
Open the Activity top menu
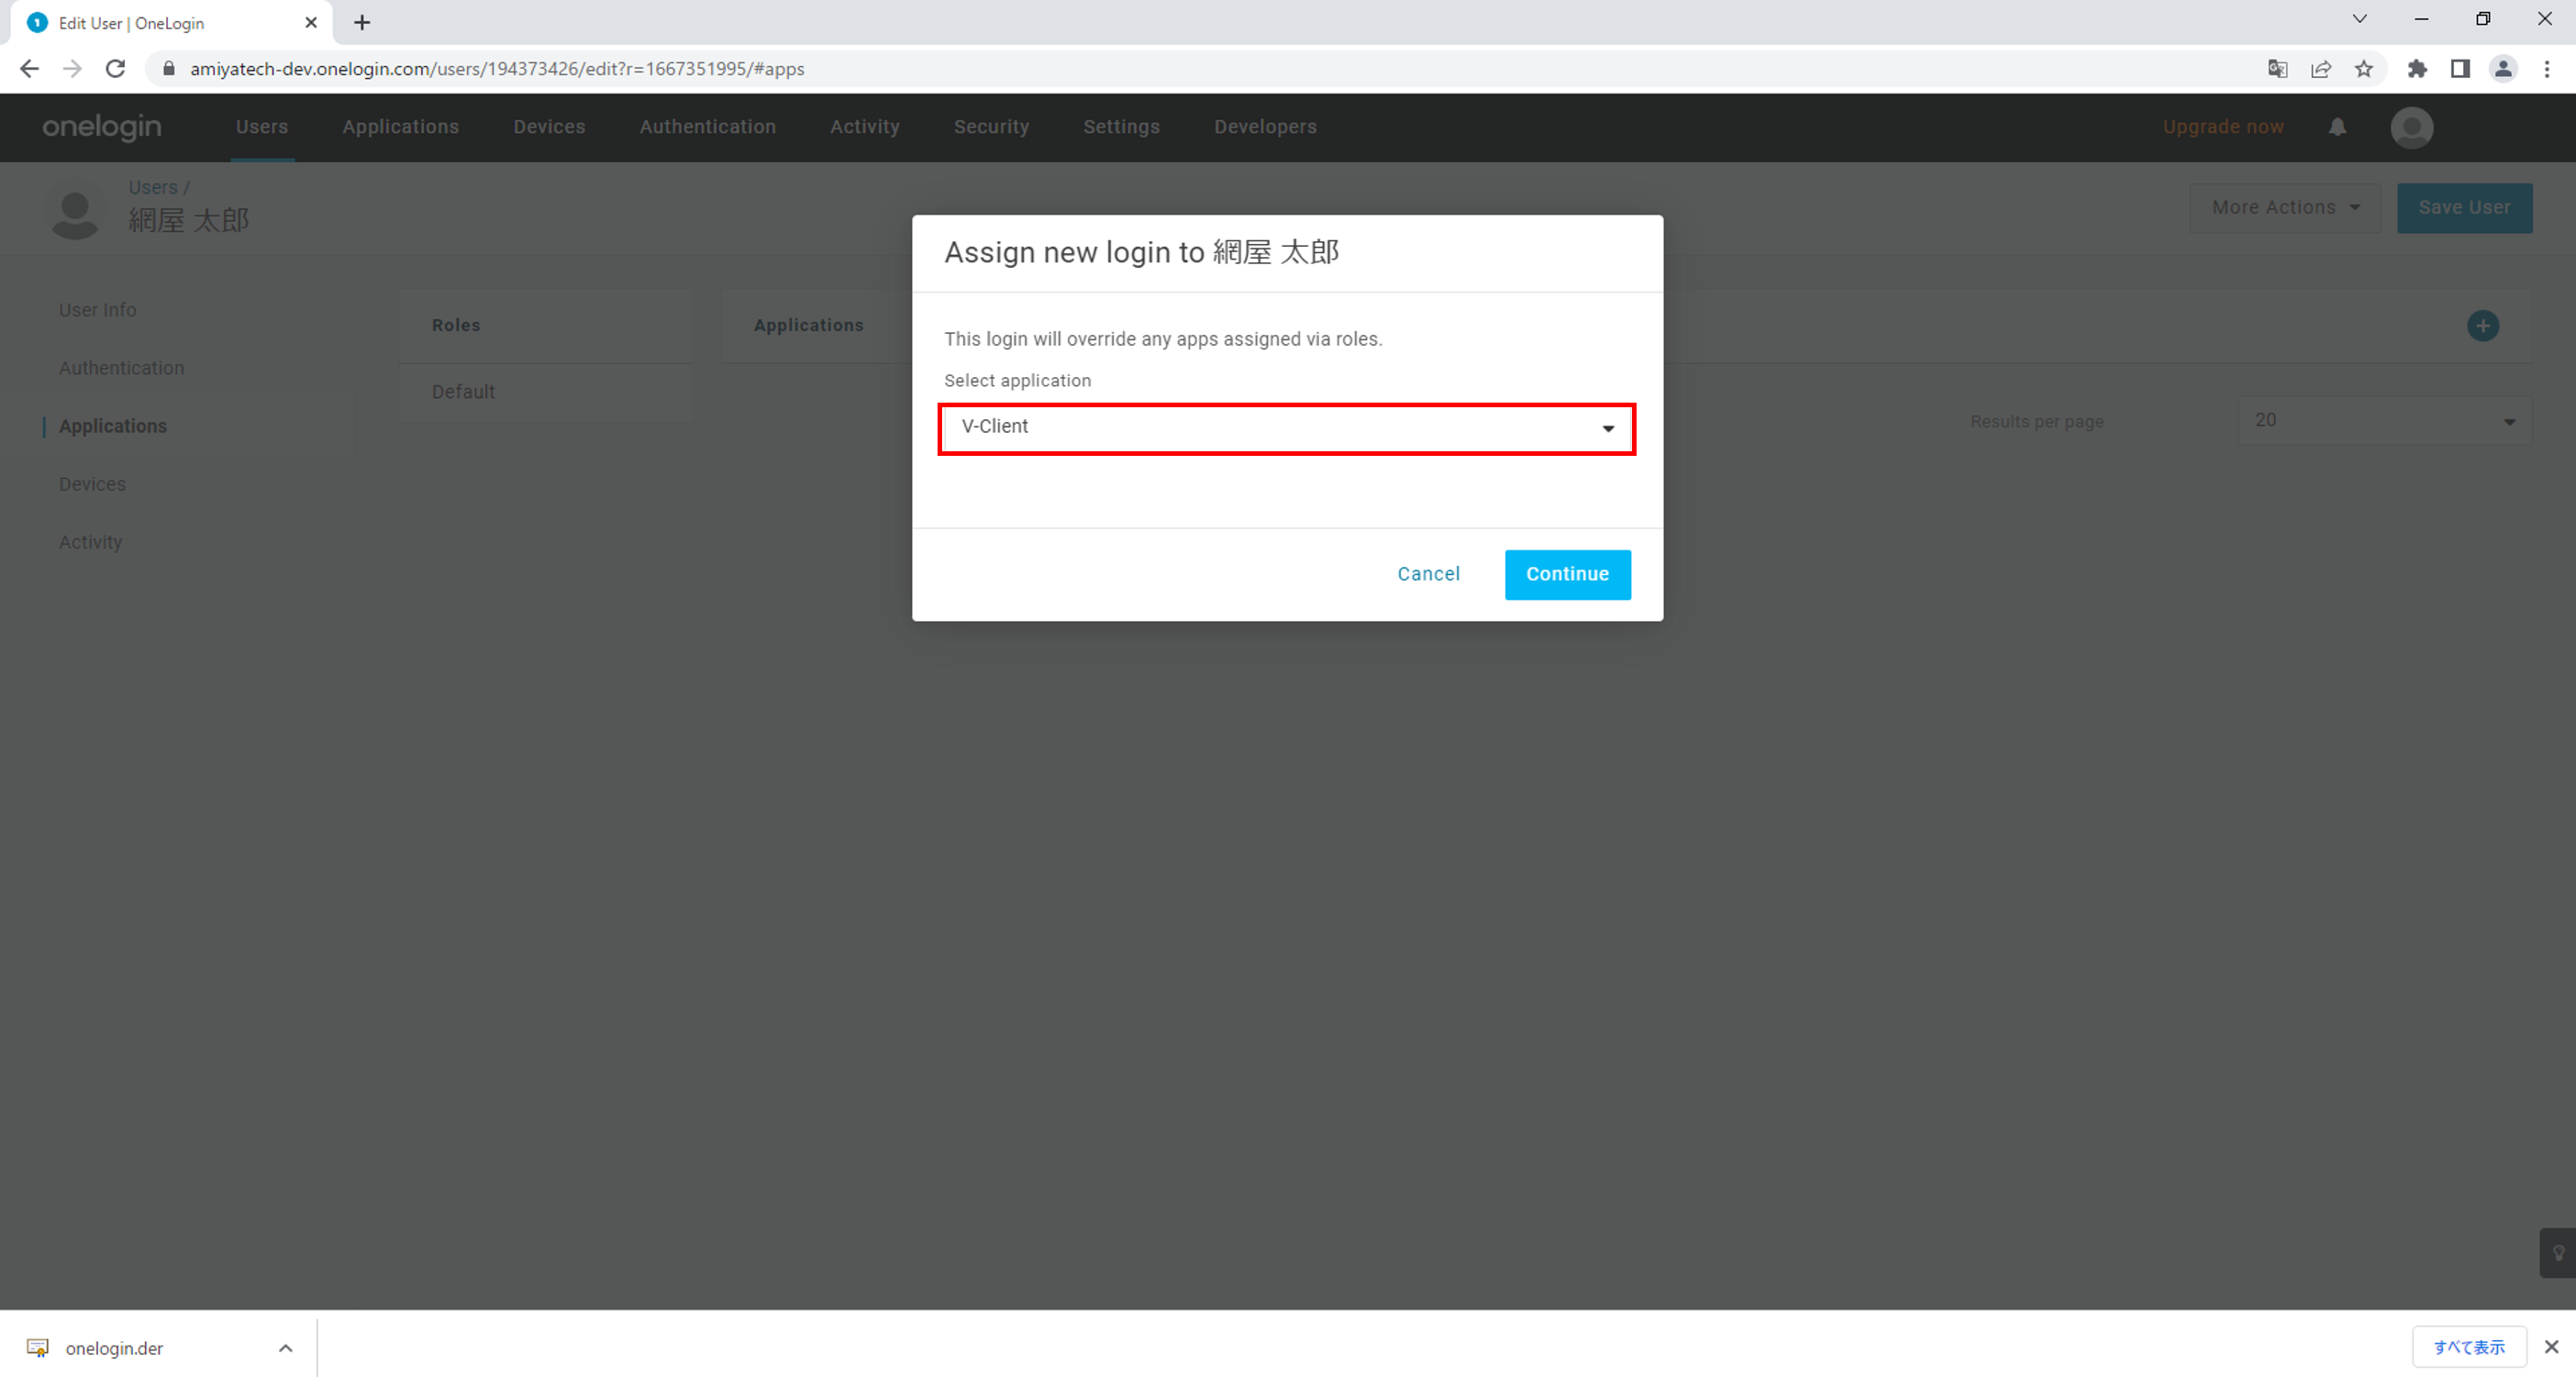[x=864, y=127]
